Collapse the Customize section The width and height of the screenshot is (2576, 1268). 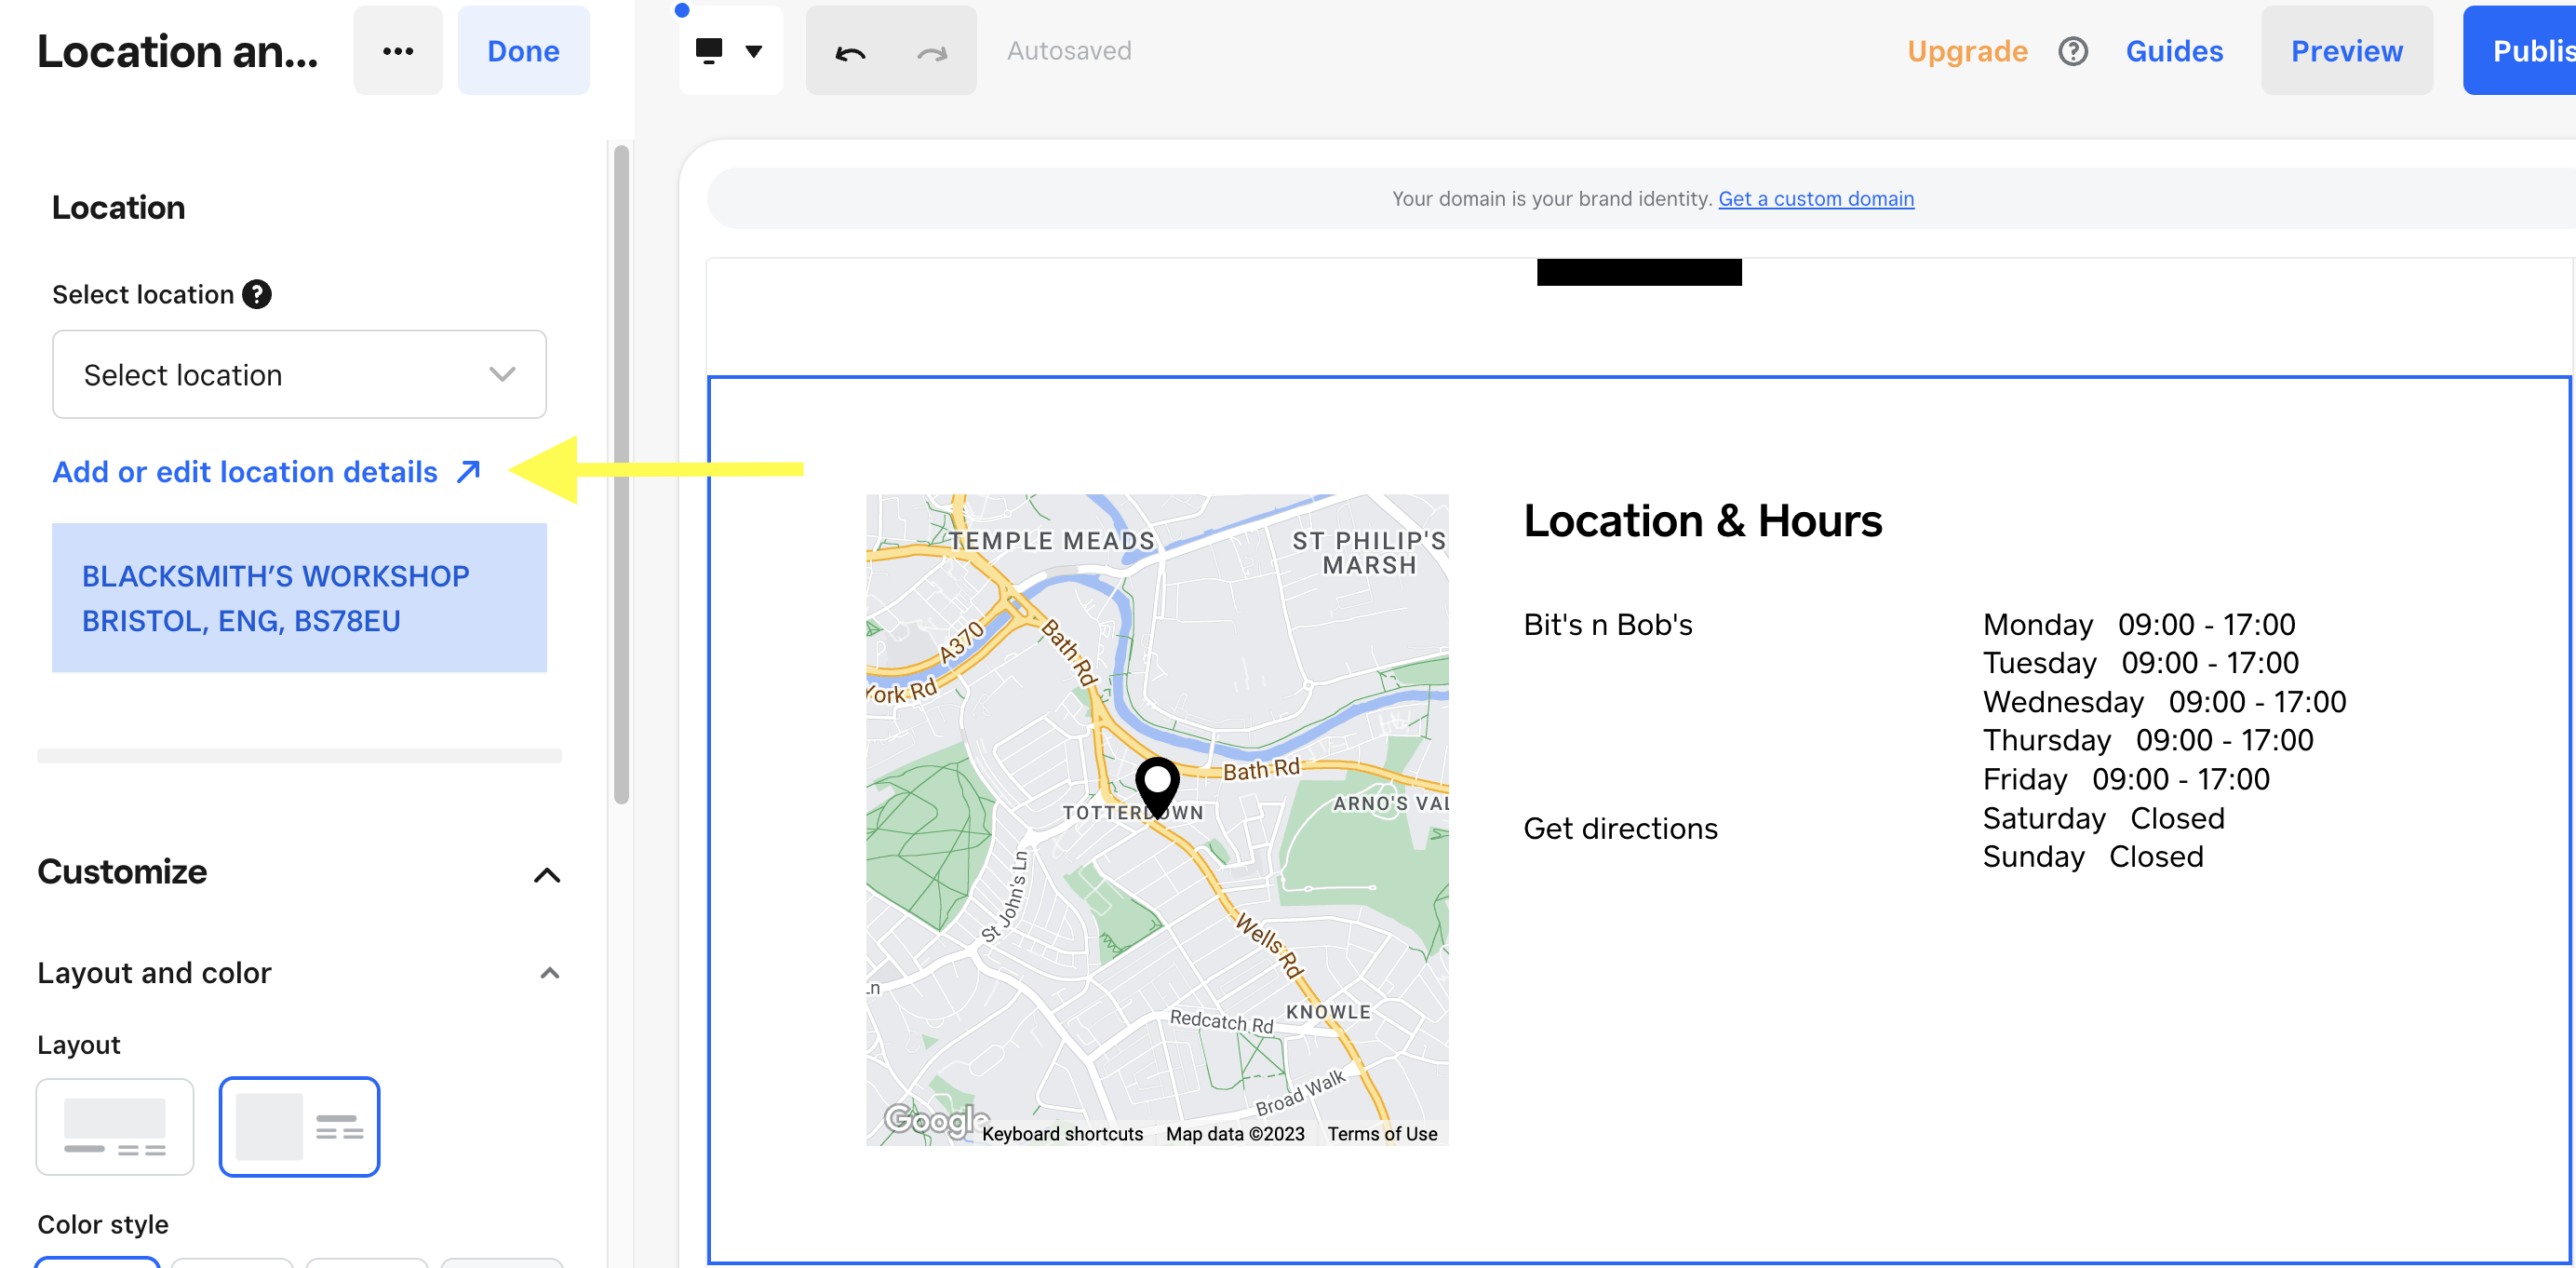[x=546, y=874]
